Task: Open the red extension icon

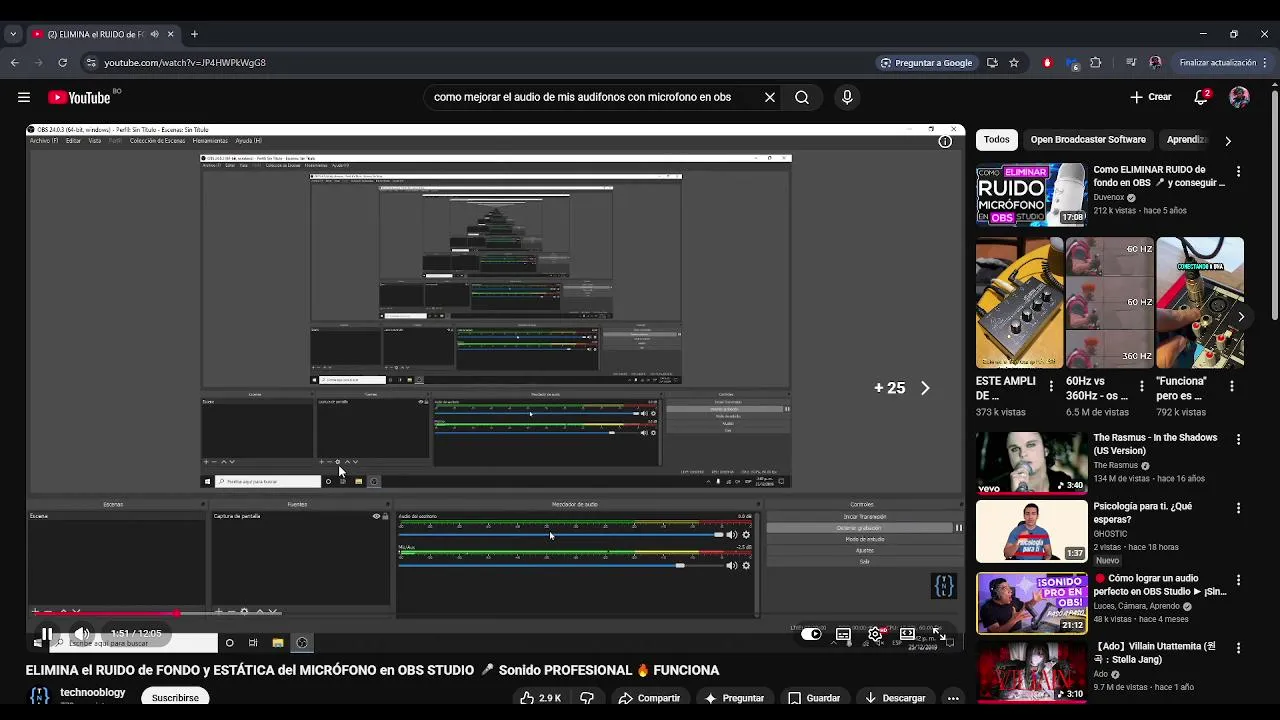Action: click(1047, 62)
